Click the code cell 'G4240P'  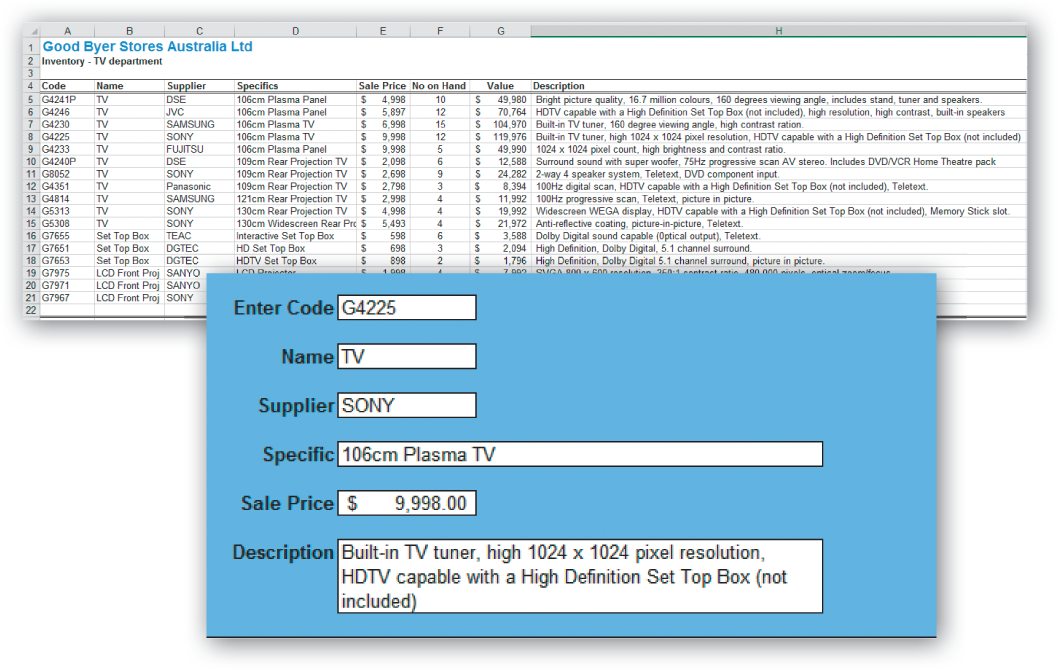(67, 162)
